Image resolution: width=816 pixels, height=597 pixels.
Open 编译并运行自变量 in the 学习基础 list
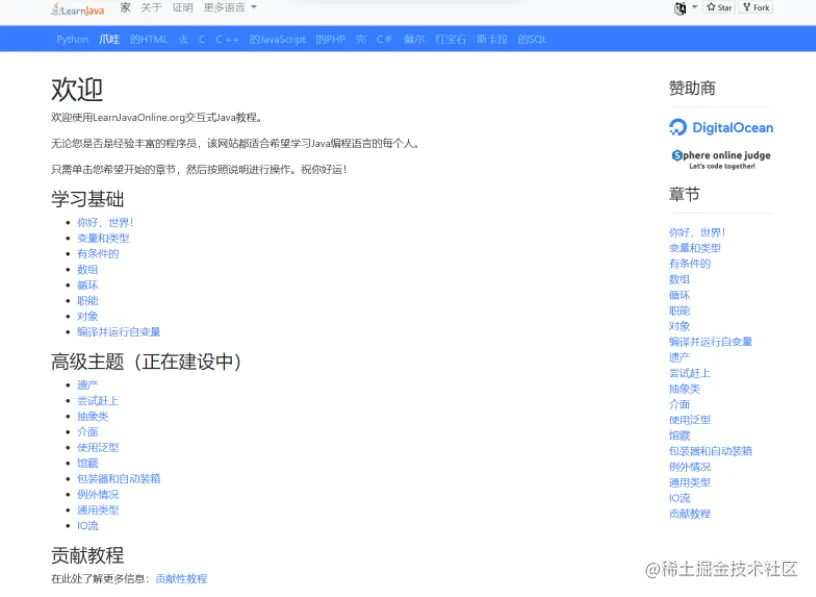point(119,332)
